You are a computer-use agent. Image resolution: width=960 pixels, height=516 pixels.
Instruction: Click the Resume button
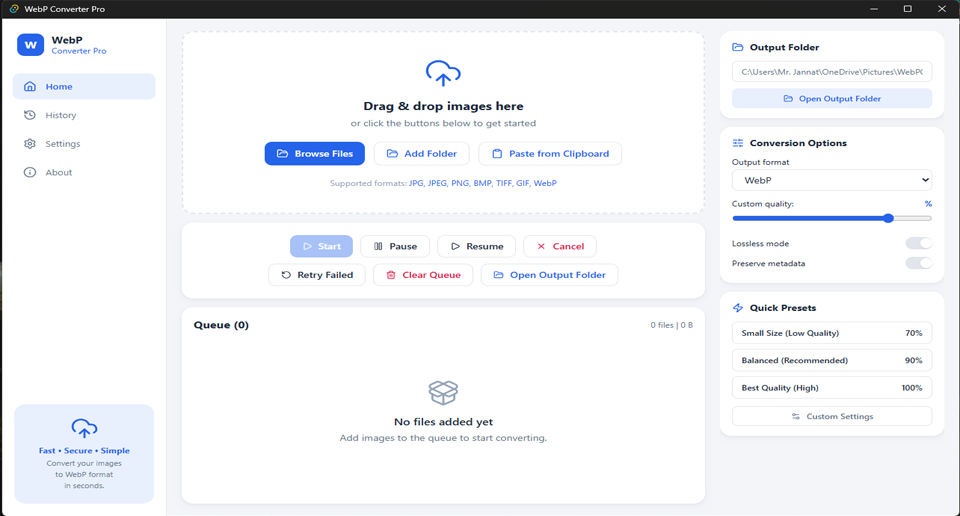click(x=476, y=246)
